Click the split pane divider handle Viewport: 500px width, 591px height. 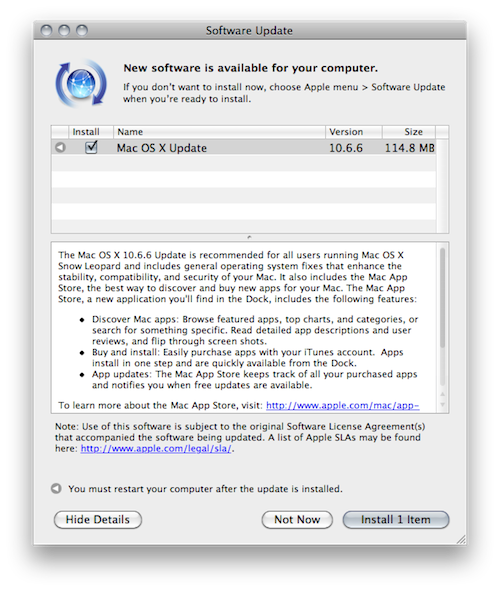249,237
